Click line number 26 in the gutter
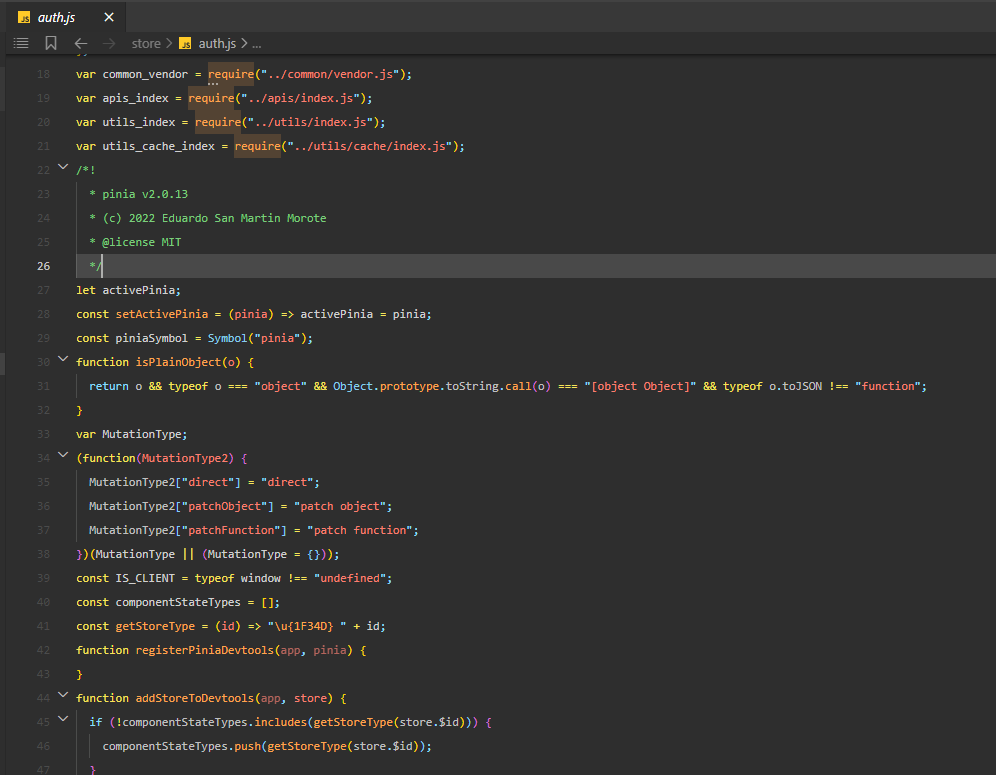This screenshot has width=996, height=775. [x=43, y=266]
